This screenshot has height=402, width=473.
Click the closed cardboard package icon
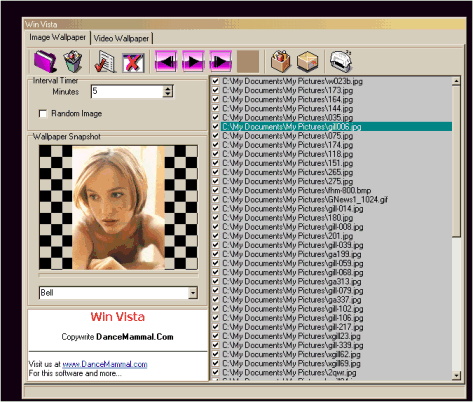pos(307,61)
